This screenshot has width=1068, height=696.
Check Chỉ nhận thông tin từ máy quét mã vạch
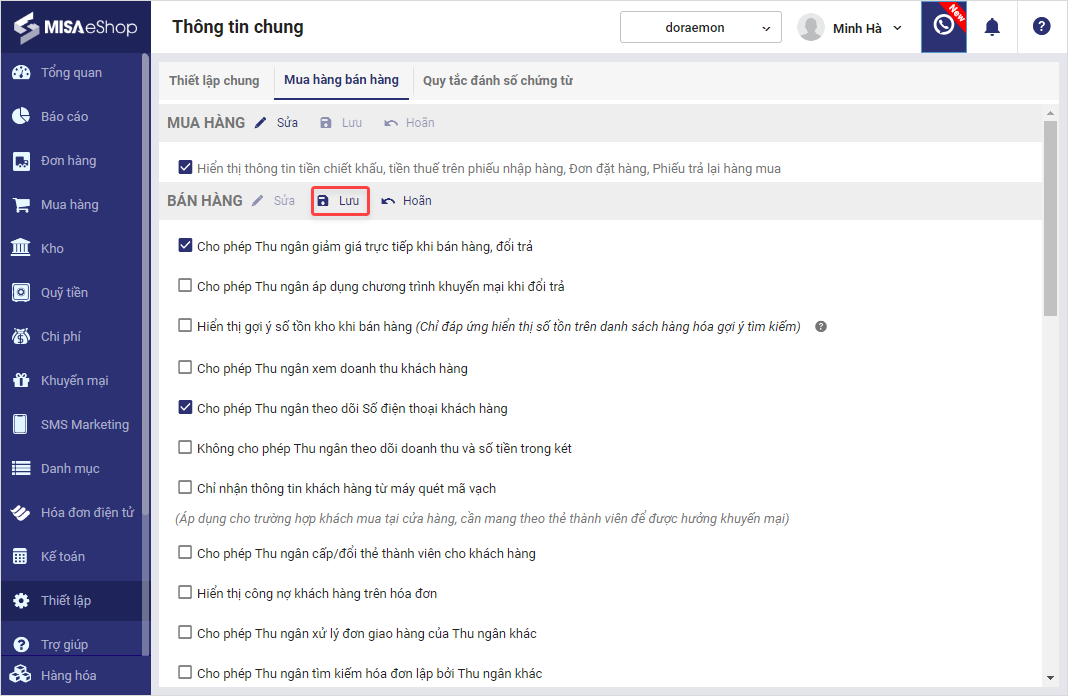click(185, 488)
